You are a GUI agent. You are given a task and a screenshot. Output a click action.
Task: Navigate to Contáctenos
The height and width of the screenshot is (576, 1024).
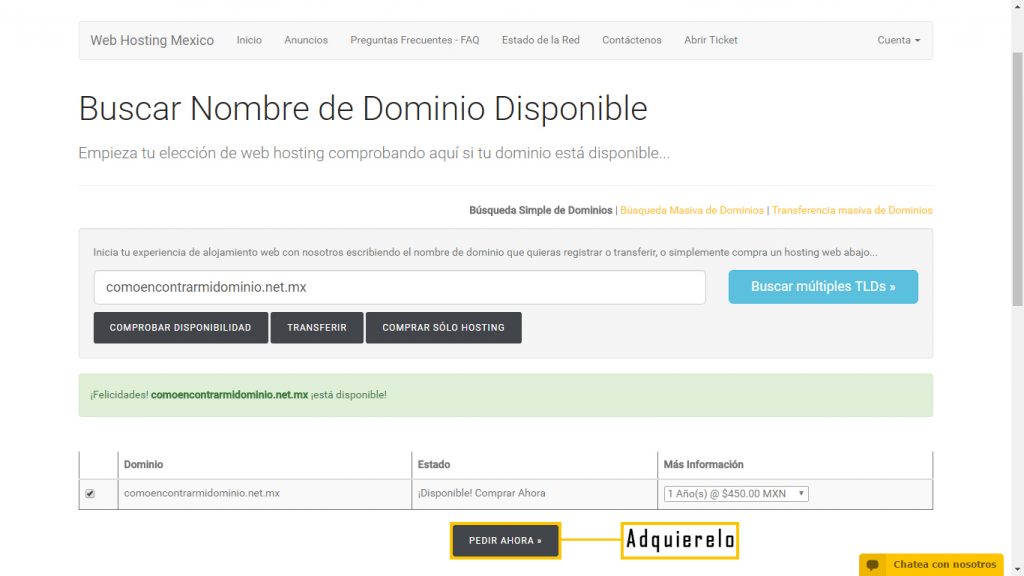pos(631,40)
